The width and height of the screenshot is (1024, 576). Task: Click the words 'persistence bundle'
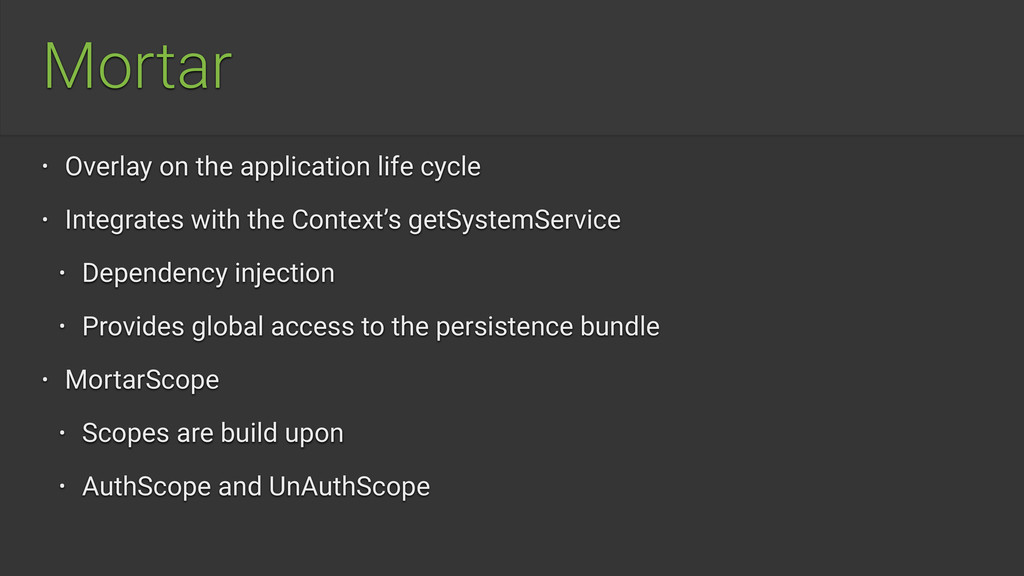click(x=547, y=327)
